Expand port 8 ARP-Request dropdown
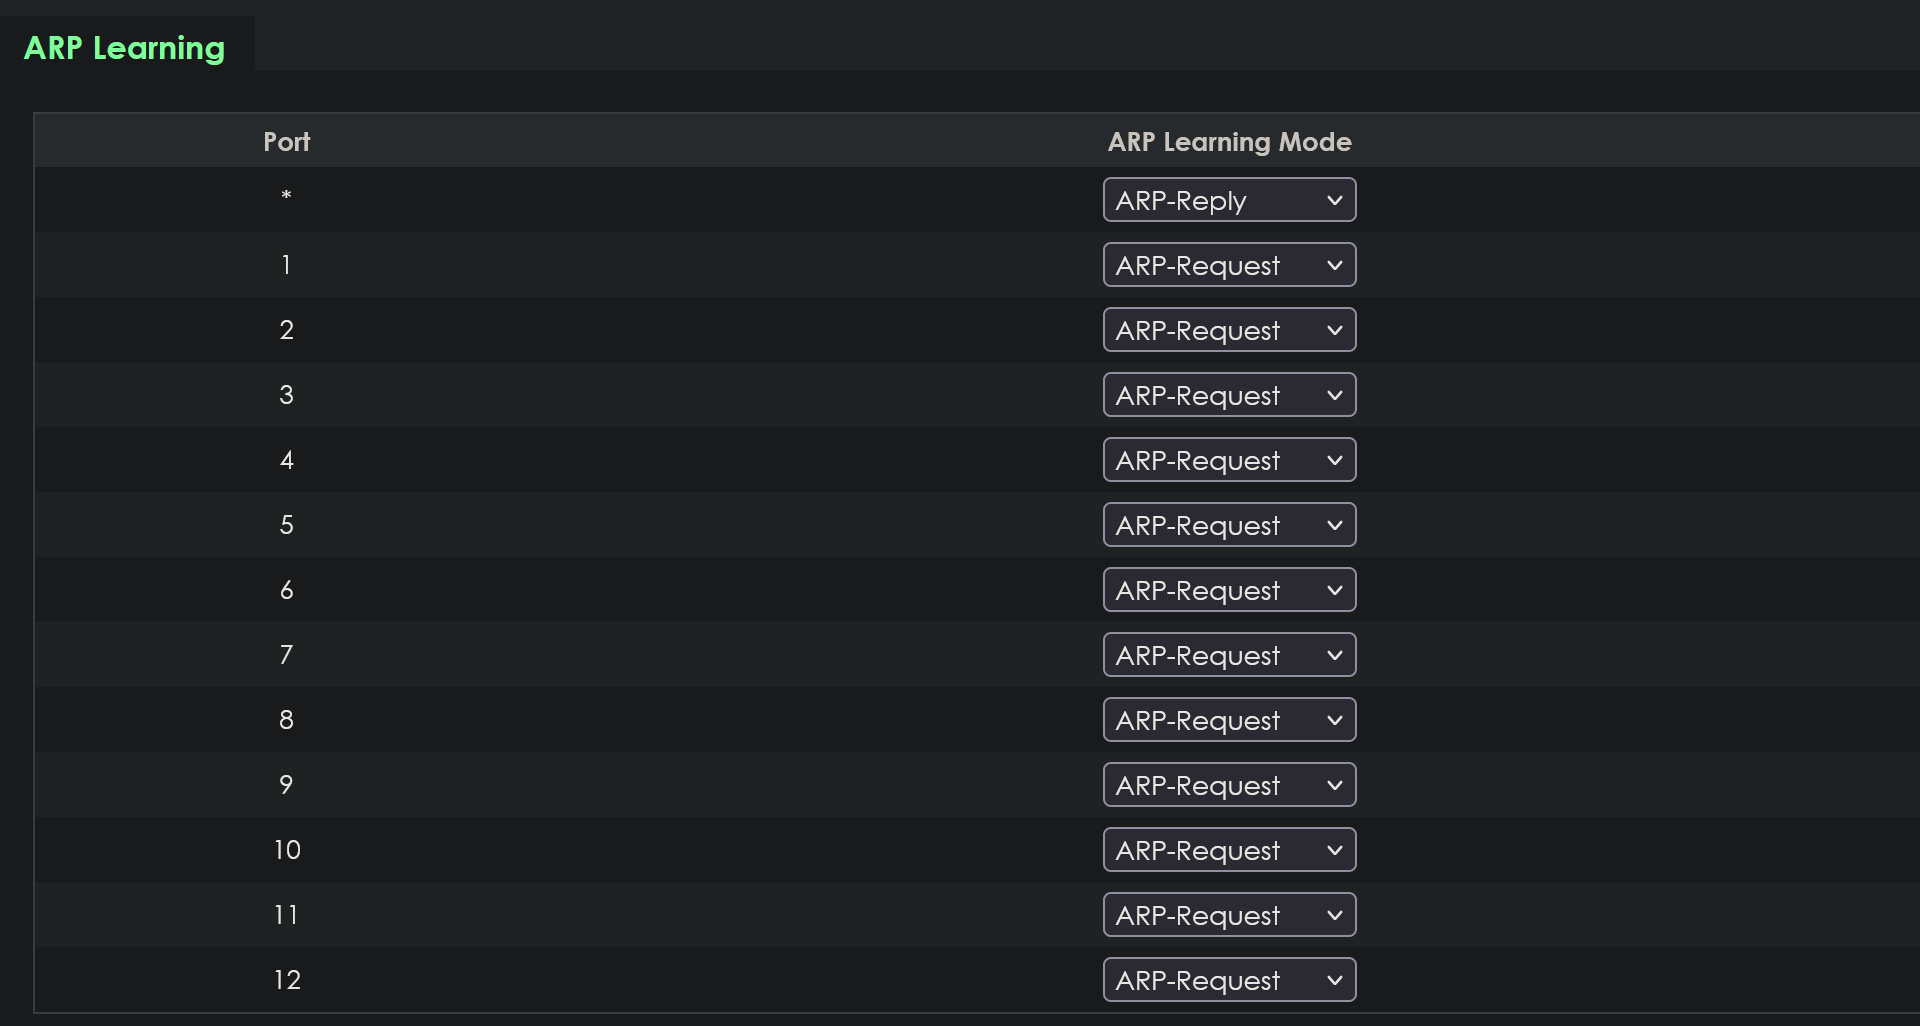 [x=1229, y=720]
